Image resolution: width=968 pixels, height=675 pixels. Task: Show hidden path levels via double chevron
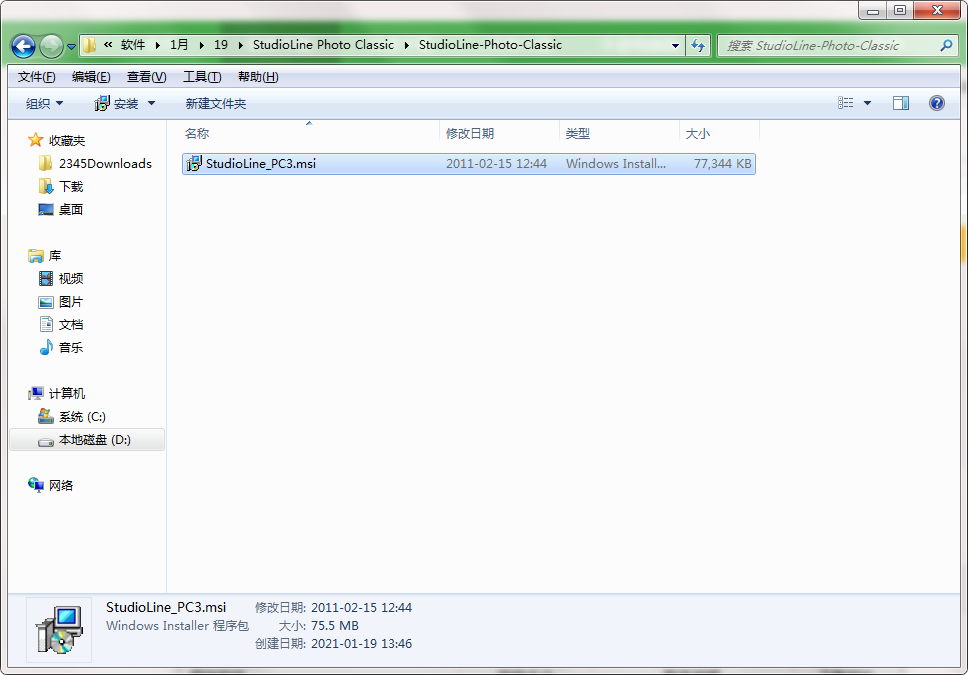[108, 44]
